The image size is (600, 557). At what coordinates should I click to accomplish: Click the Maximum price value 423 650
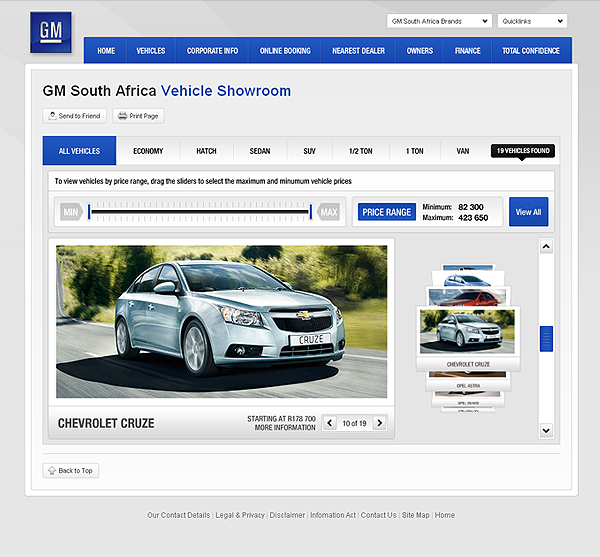[473, 218]
